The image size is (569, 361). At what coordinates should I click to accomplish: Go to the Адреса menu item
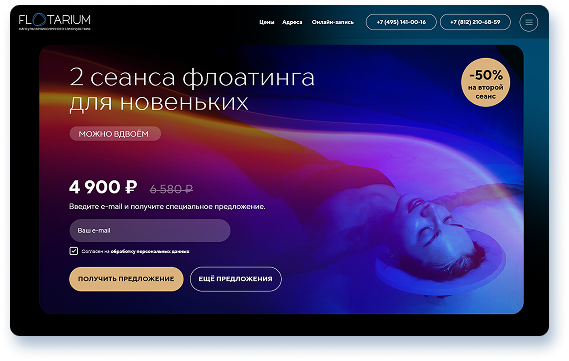tap(292, 22)
